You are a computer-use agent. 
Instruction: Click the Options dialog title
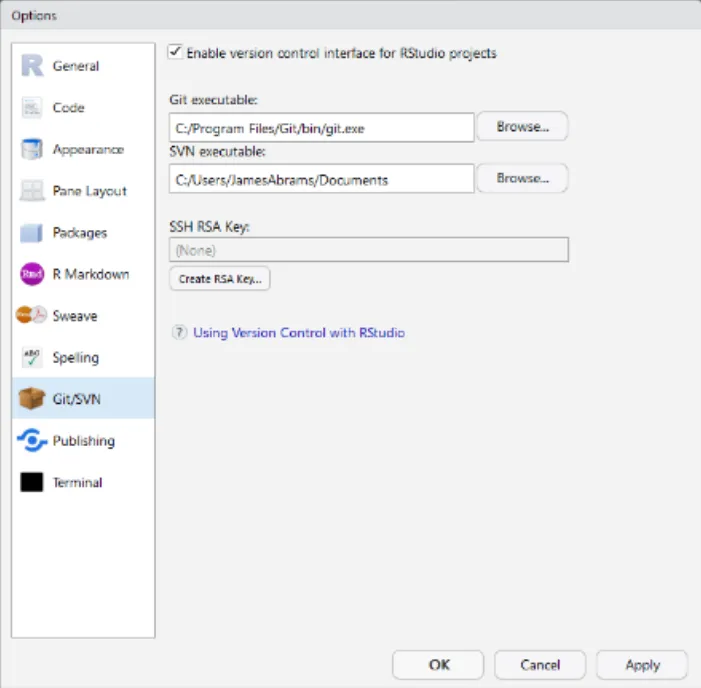click(34, 16)
